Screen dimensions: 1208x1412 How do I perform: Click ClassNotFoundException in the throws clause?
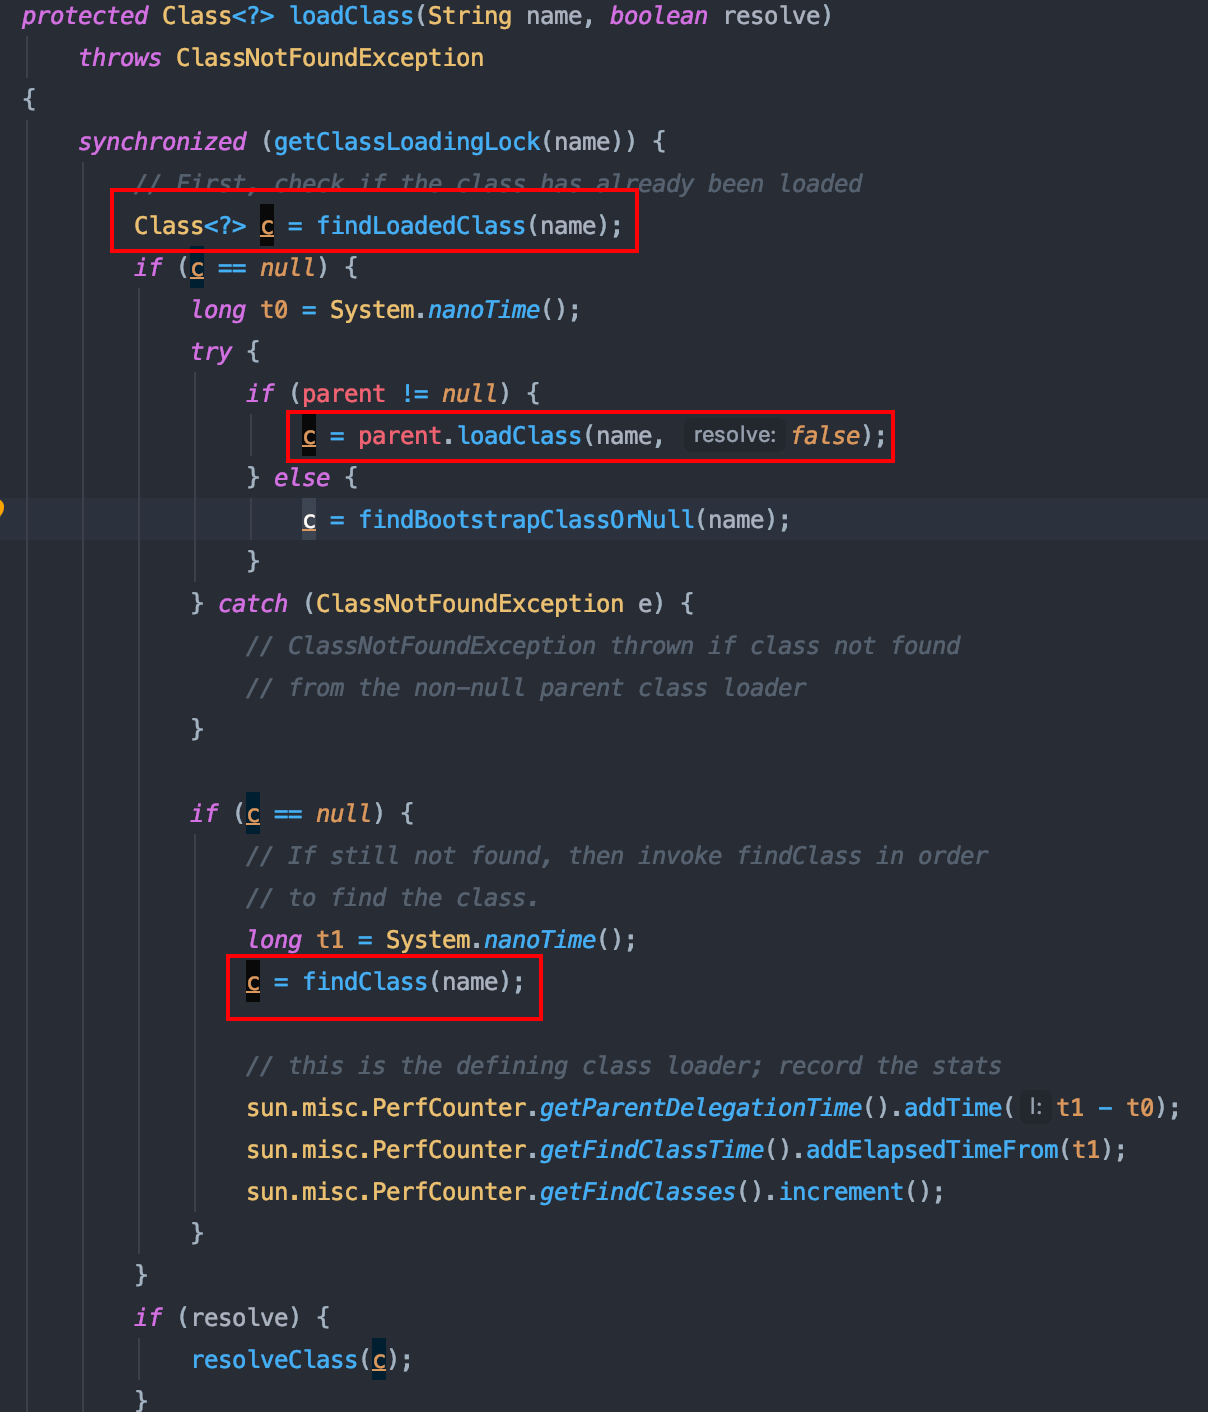(x=329, y=58)
